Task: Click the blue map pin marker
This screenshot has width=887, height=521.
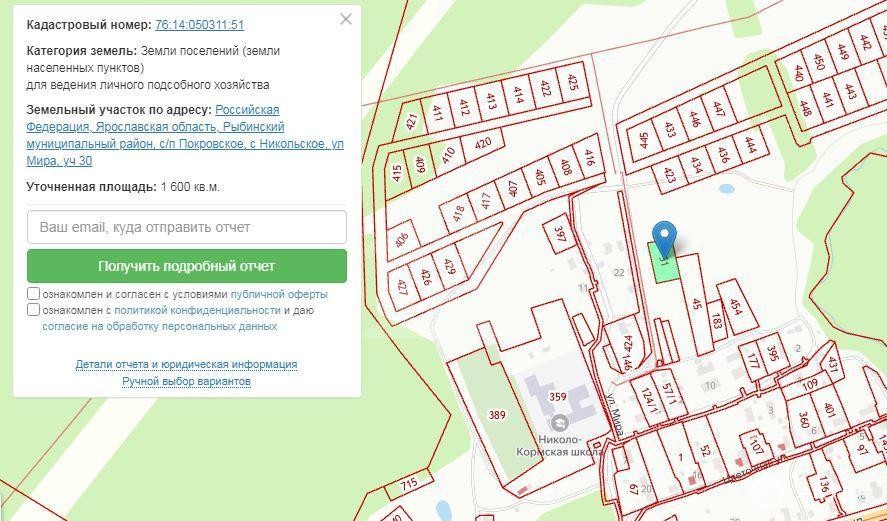Action: coord(664,236)
